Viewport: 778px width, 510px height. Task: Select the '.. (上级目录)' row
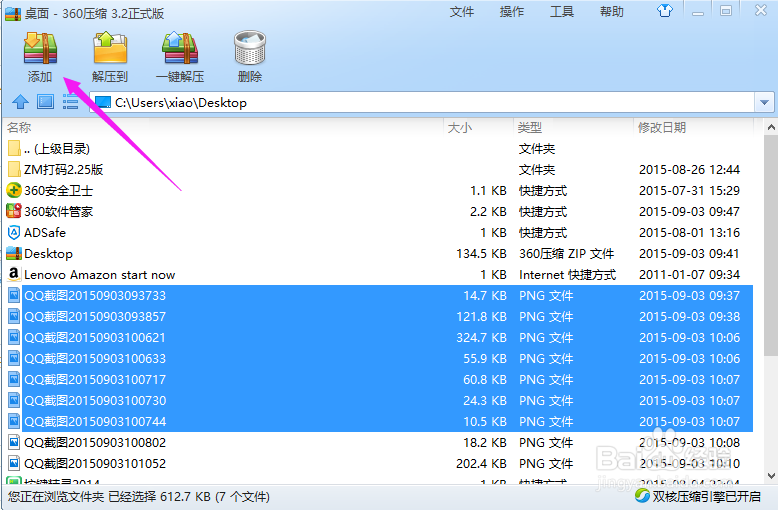point(379,148)
